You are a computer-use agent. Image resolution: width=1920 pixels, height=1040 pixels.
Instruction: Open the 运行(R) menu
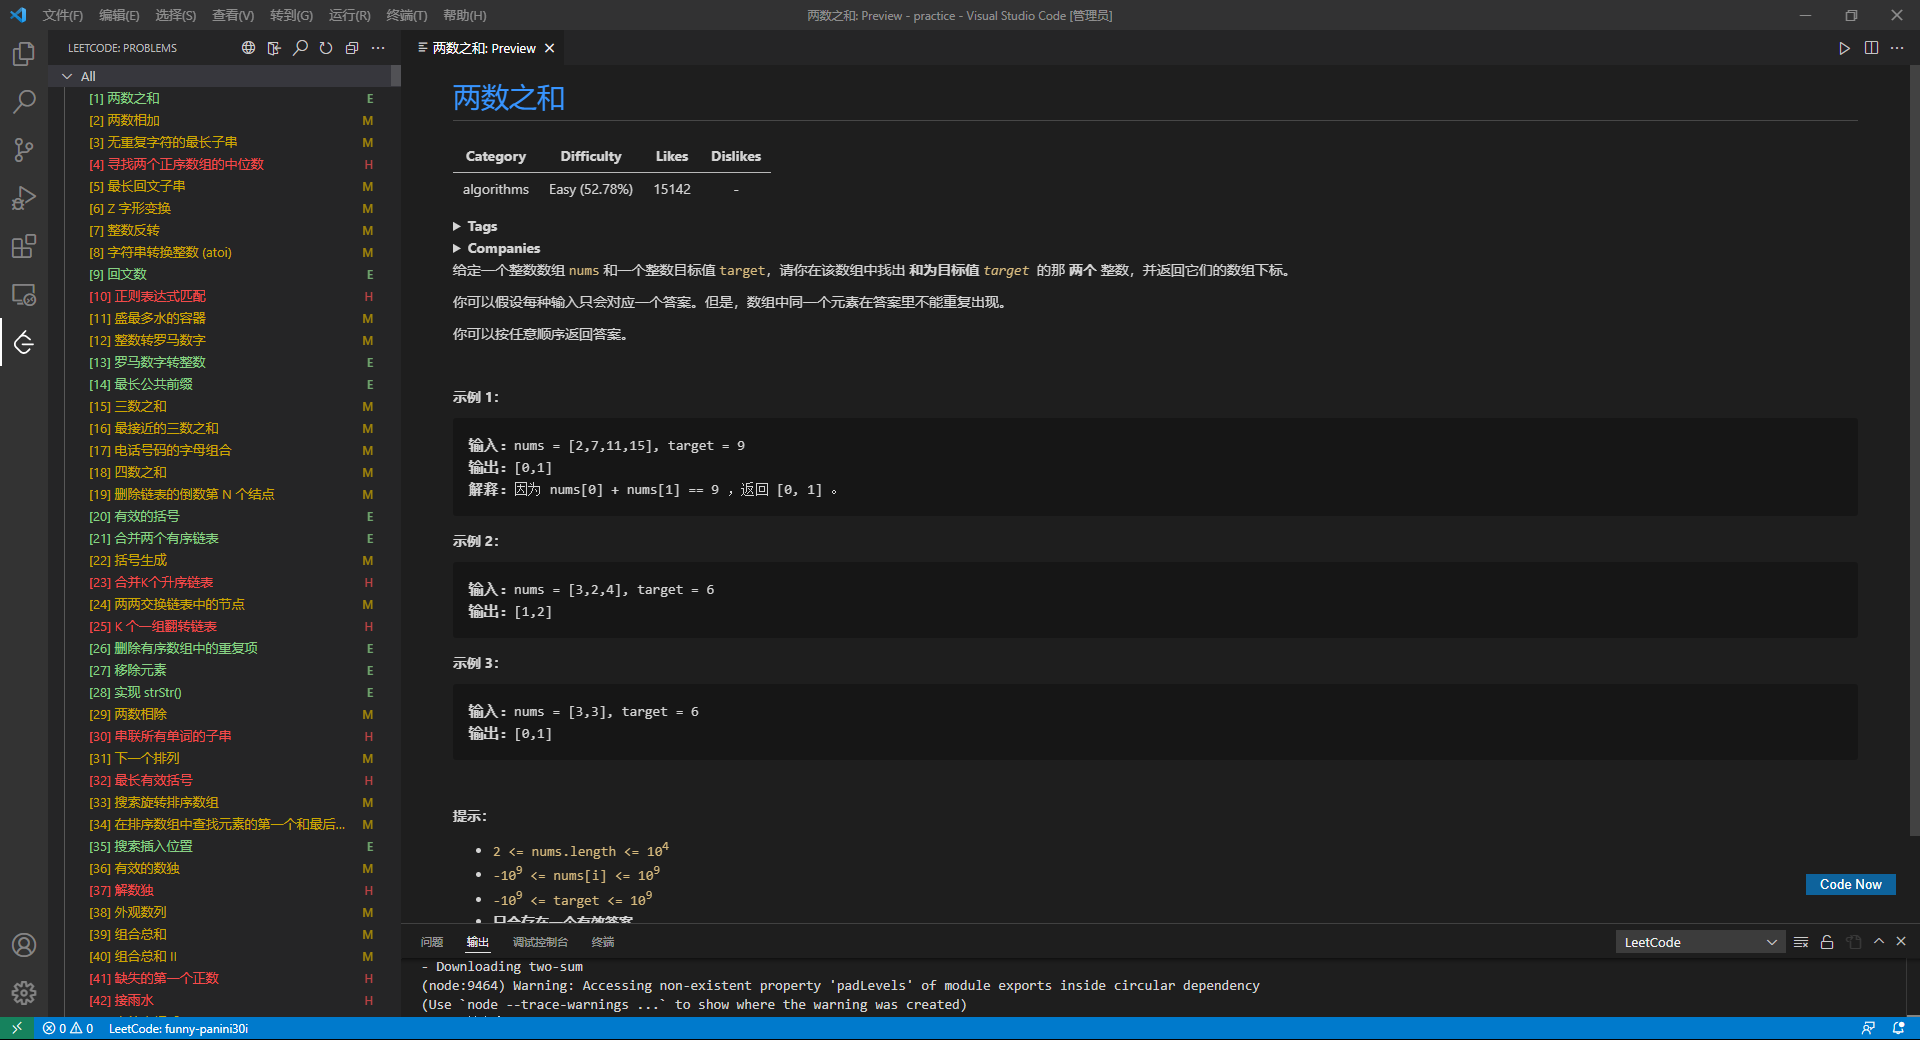tap(348, 15)
